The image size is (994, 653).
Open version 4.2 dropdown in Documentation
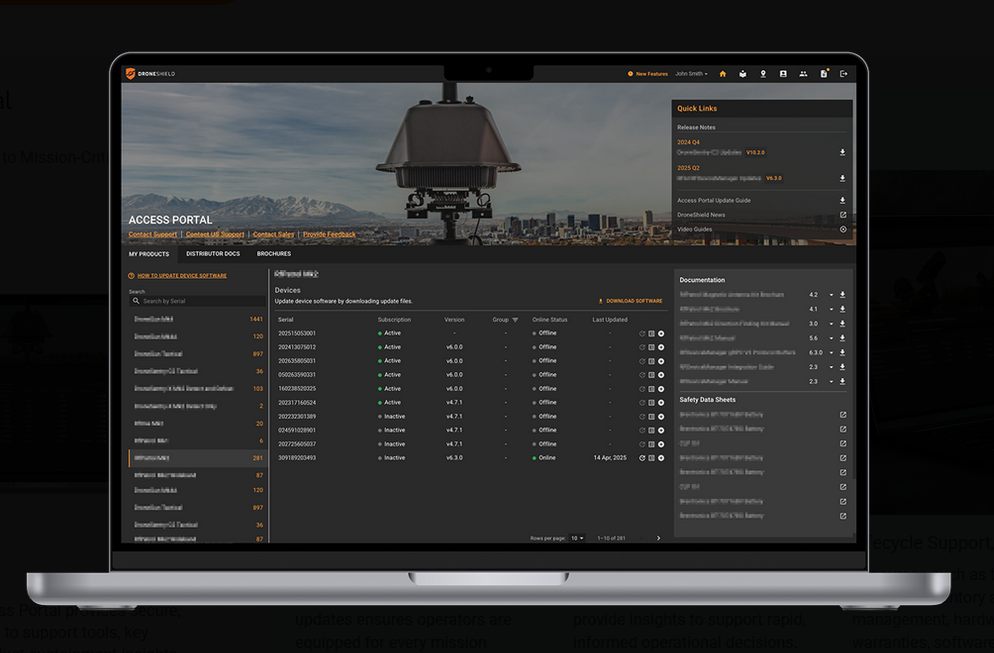pyautogui.click(x=830, y=295)
